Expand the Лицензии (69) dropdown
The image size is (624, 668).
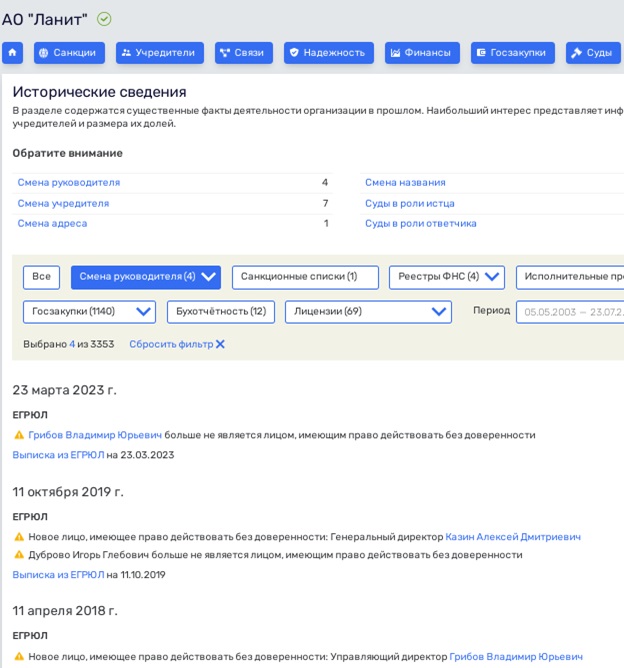tap(439, 312)
